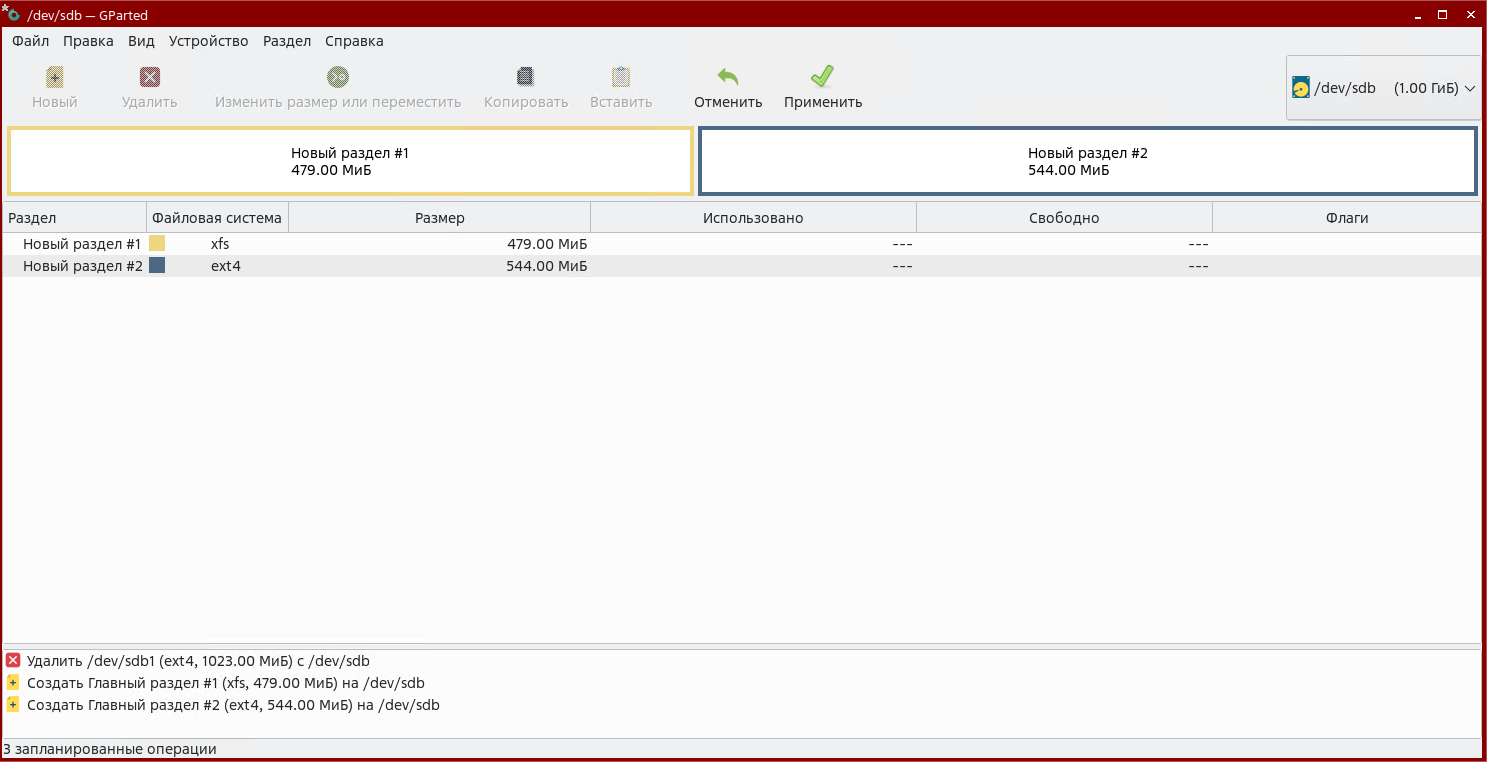
Task: Click the Apply operations green checkmark icon
Action: (x=823, y=77)
